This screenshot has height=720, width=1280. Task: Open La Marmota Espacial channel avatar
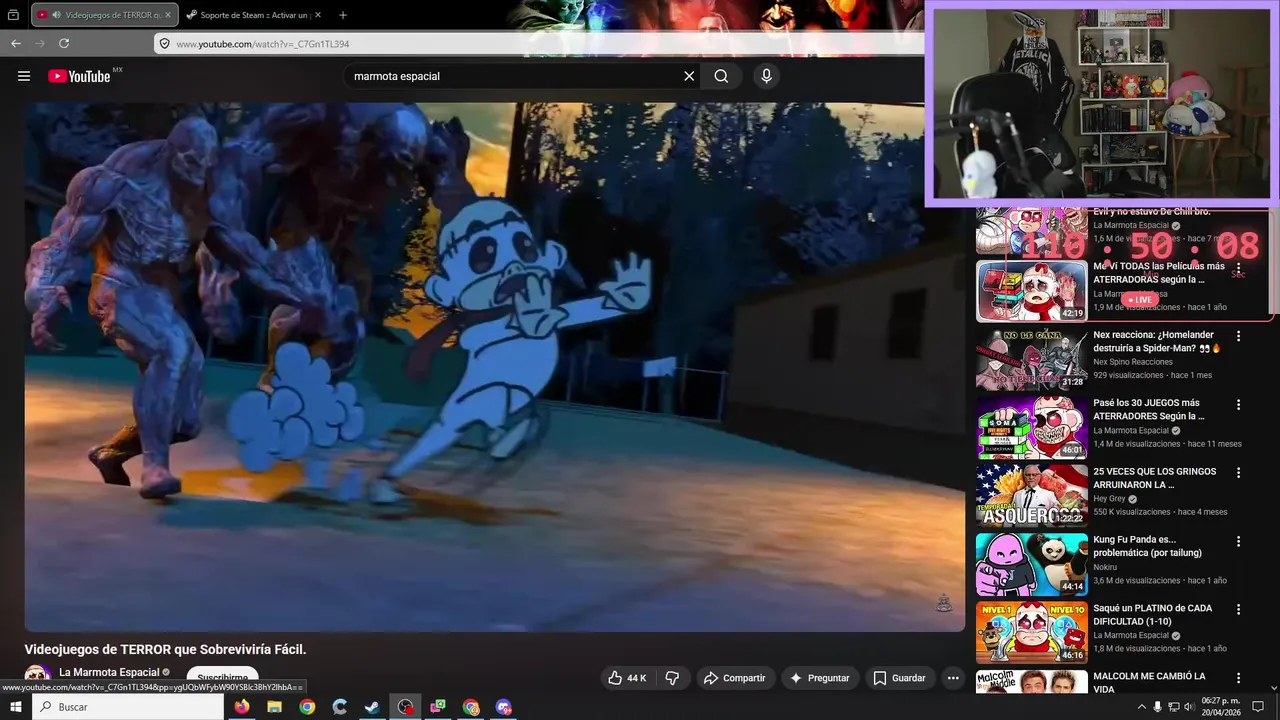[38, 677]
